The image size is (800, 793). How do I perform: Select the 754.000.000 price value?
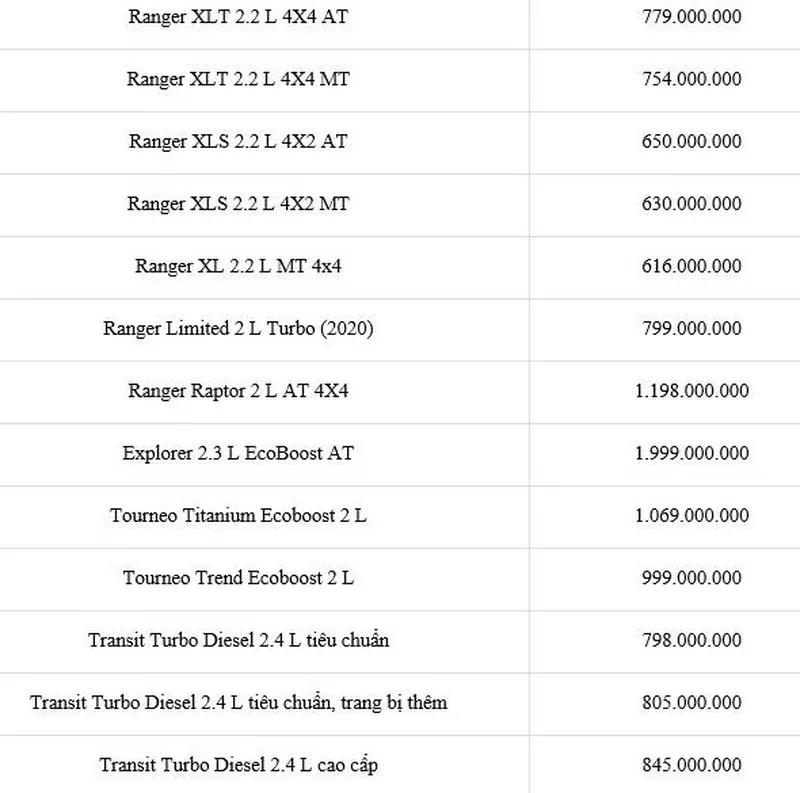(691, 79)
